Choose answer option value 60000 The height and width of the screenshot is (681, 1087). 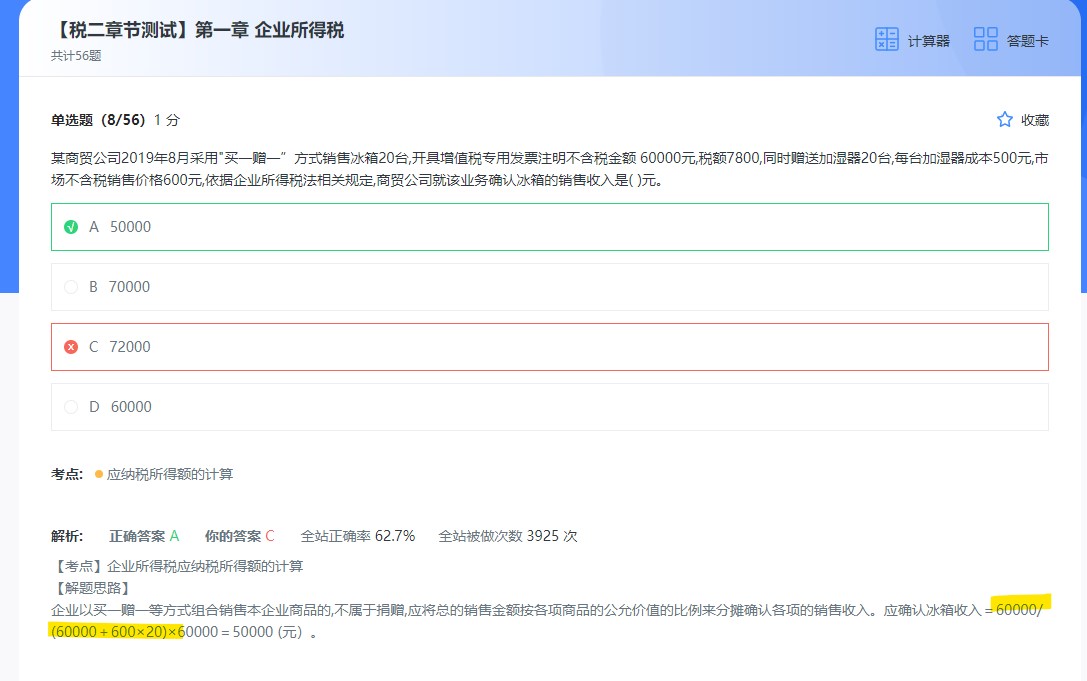[130, 407]
